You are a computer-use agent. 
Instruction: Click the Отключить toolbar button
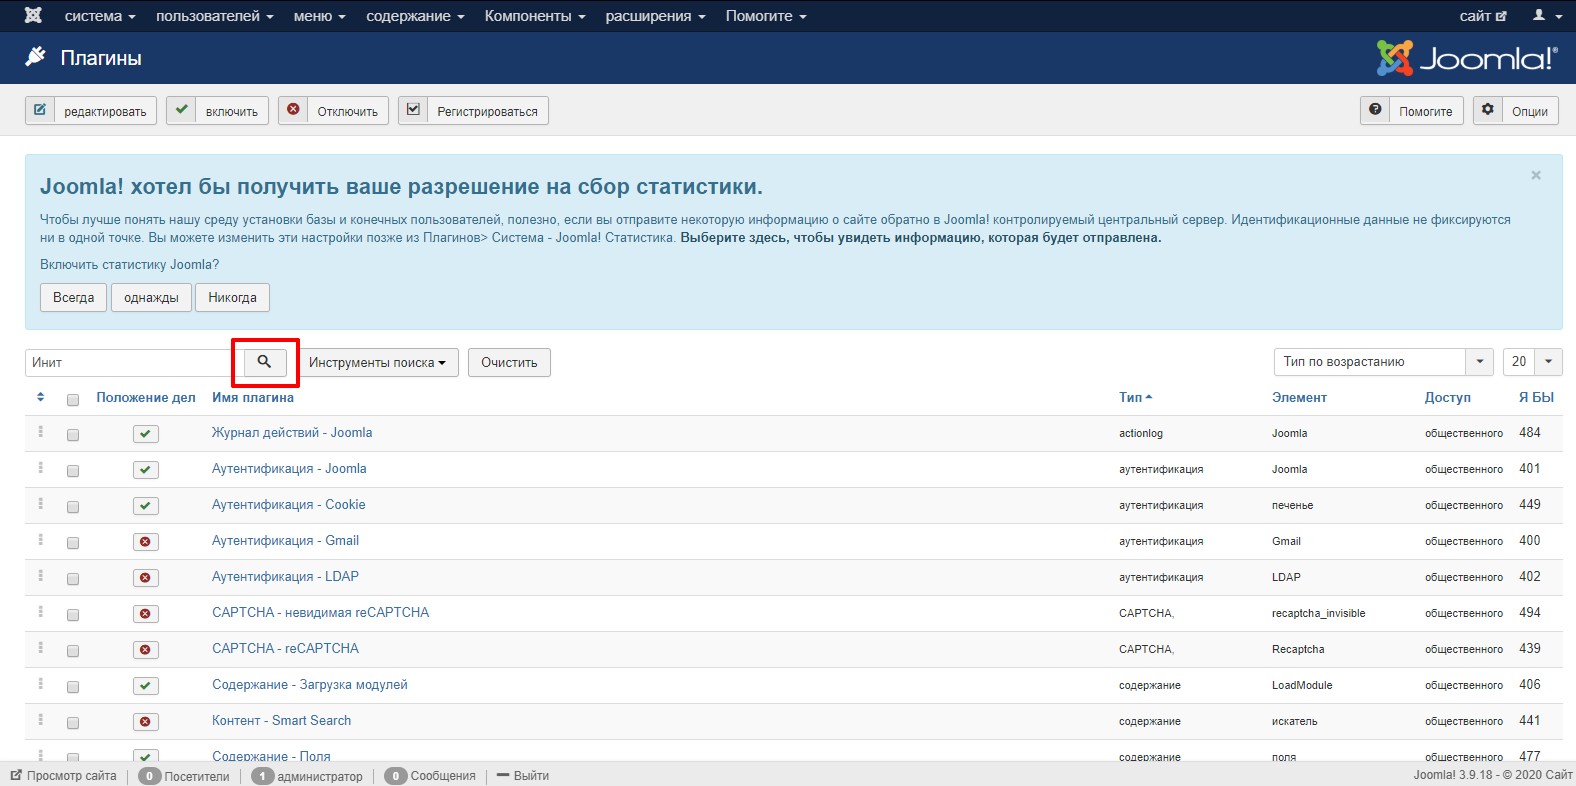(333, 110)
